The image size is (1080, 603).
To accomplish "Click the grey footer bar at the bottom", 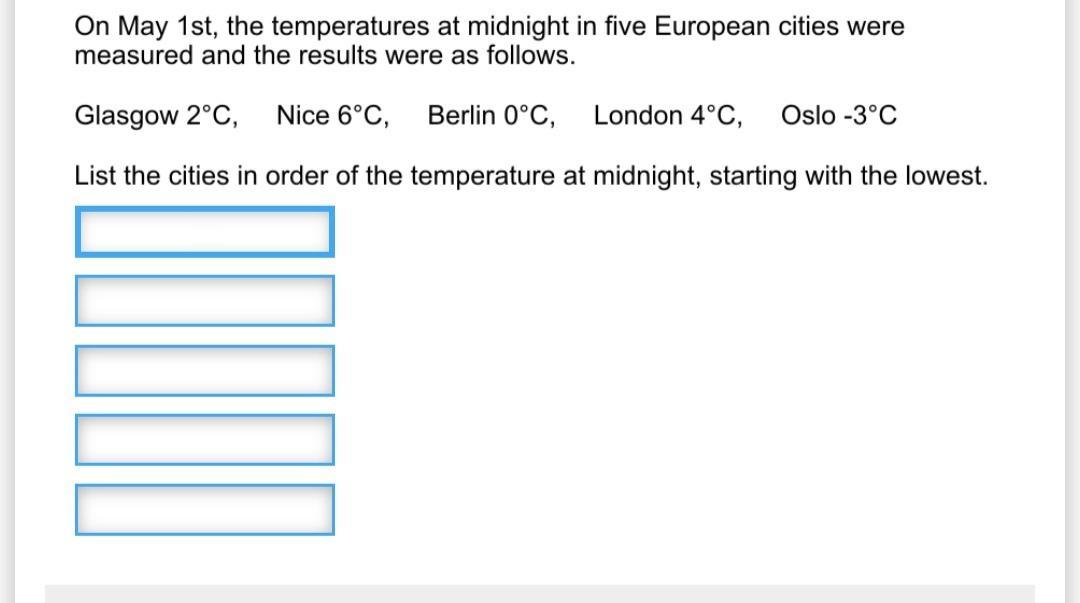I will [540, 594].
